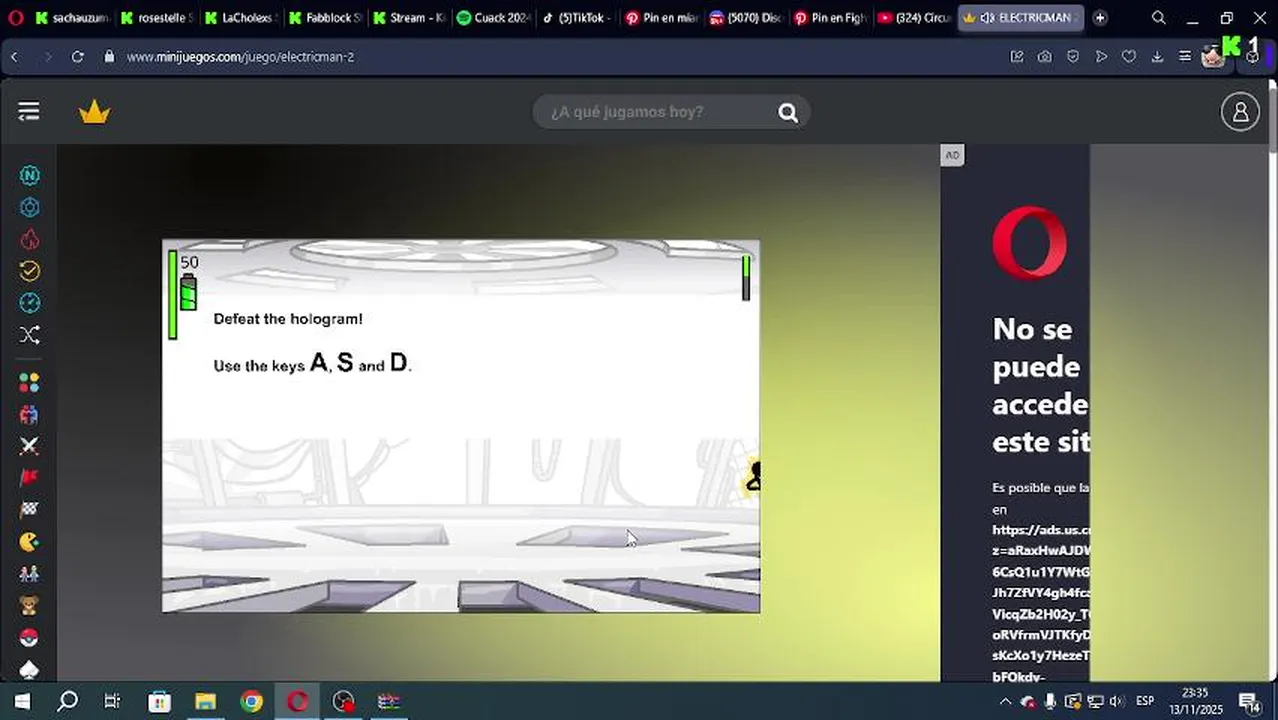The height and width of the screenshot is (720, 1278).
Task: Open Microsoft Store from the taskbar
Action: [x=159, y=701]
